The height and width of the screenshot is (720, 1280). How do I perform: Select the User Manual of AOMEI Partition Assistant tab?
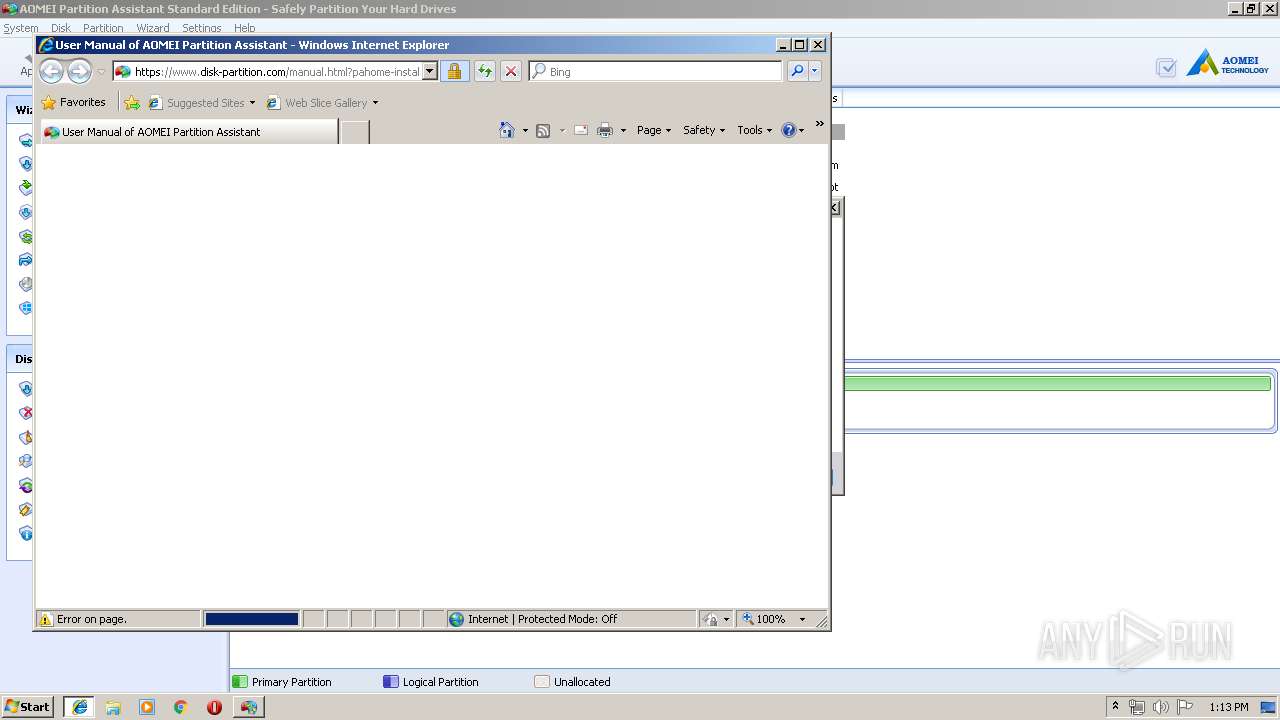pos(189,132)
